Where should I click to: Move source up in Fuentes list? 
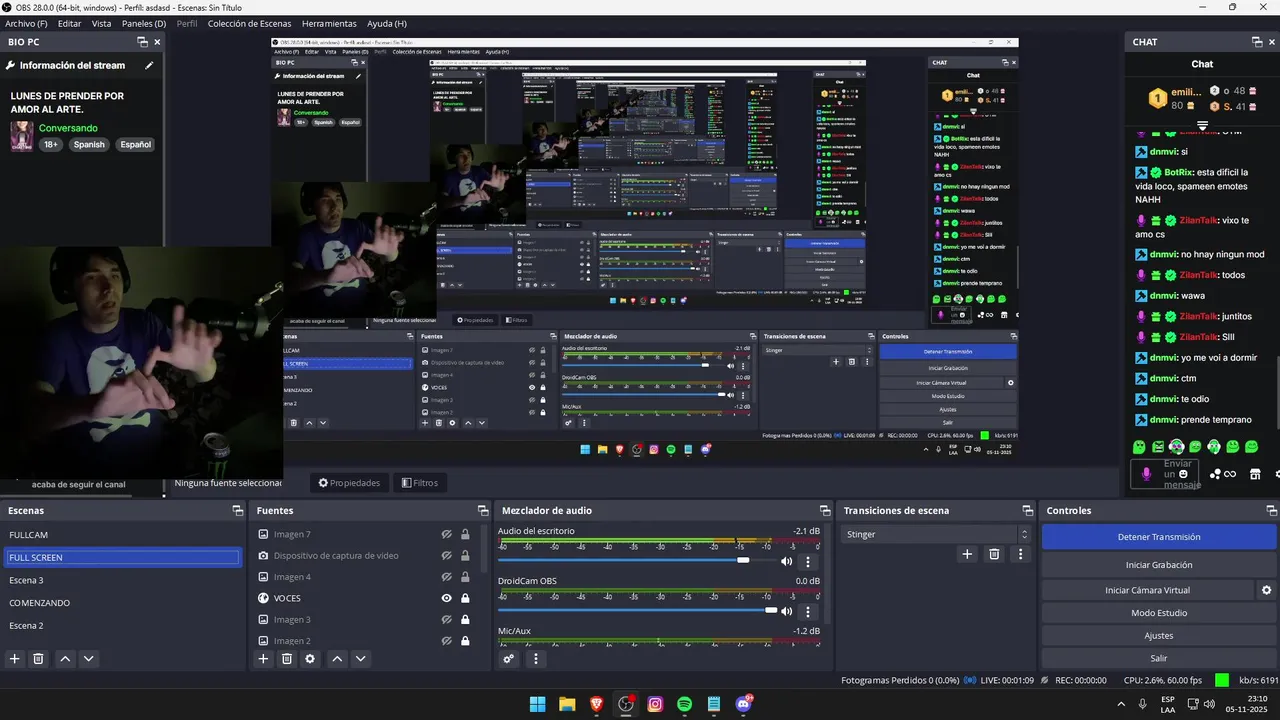(337, 659)
